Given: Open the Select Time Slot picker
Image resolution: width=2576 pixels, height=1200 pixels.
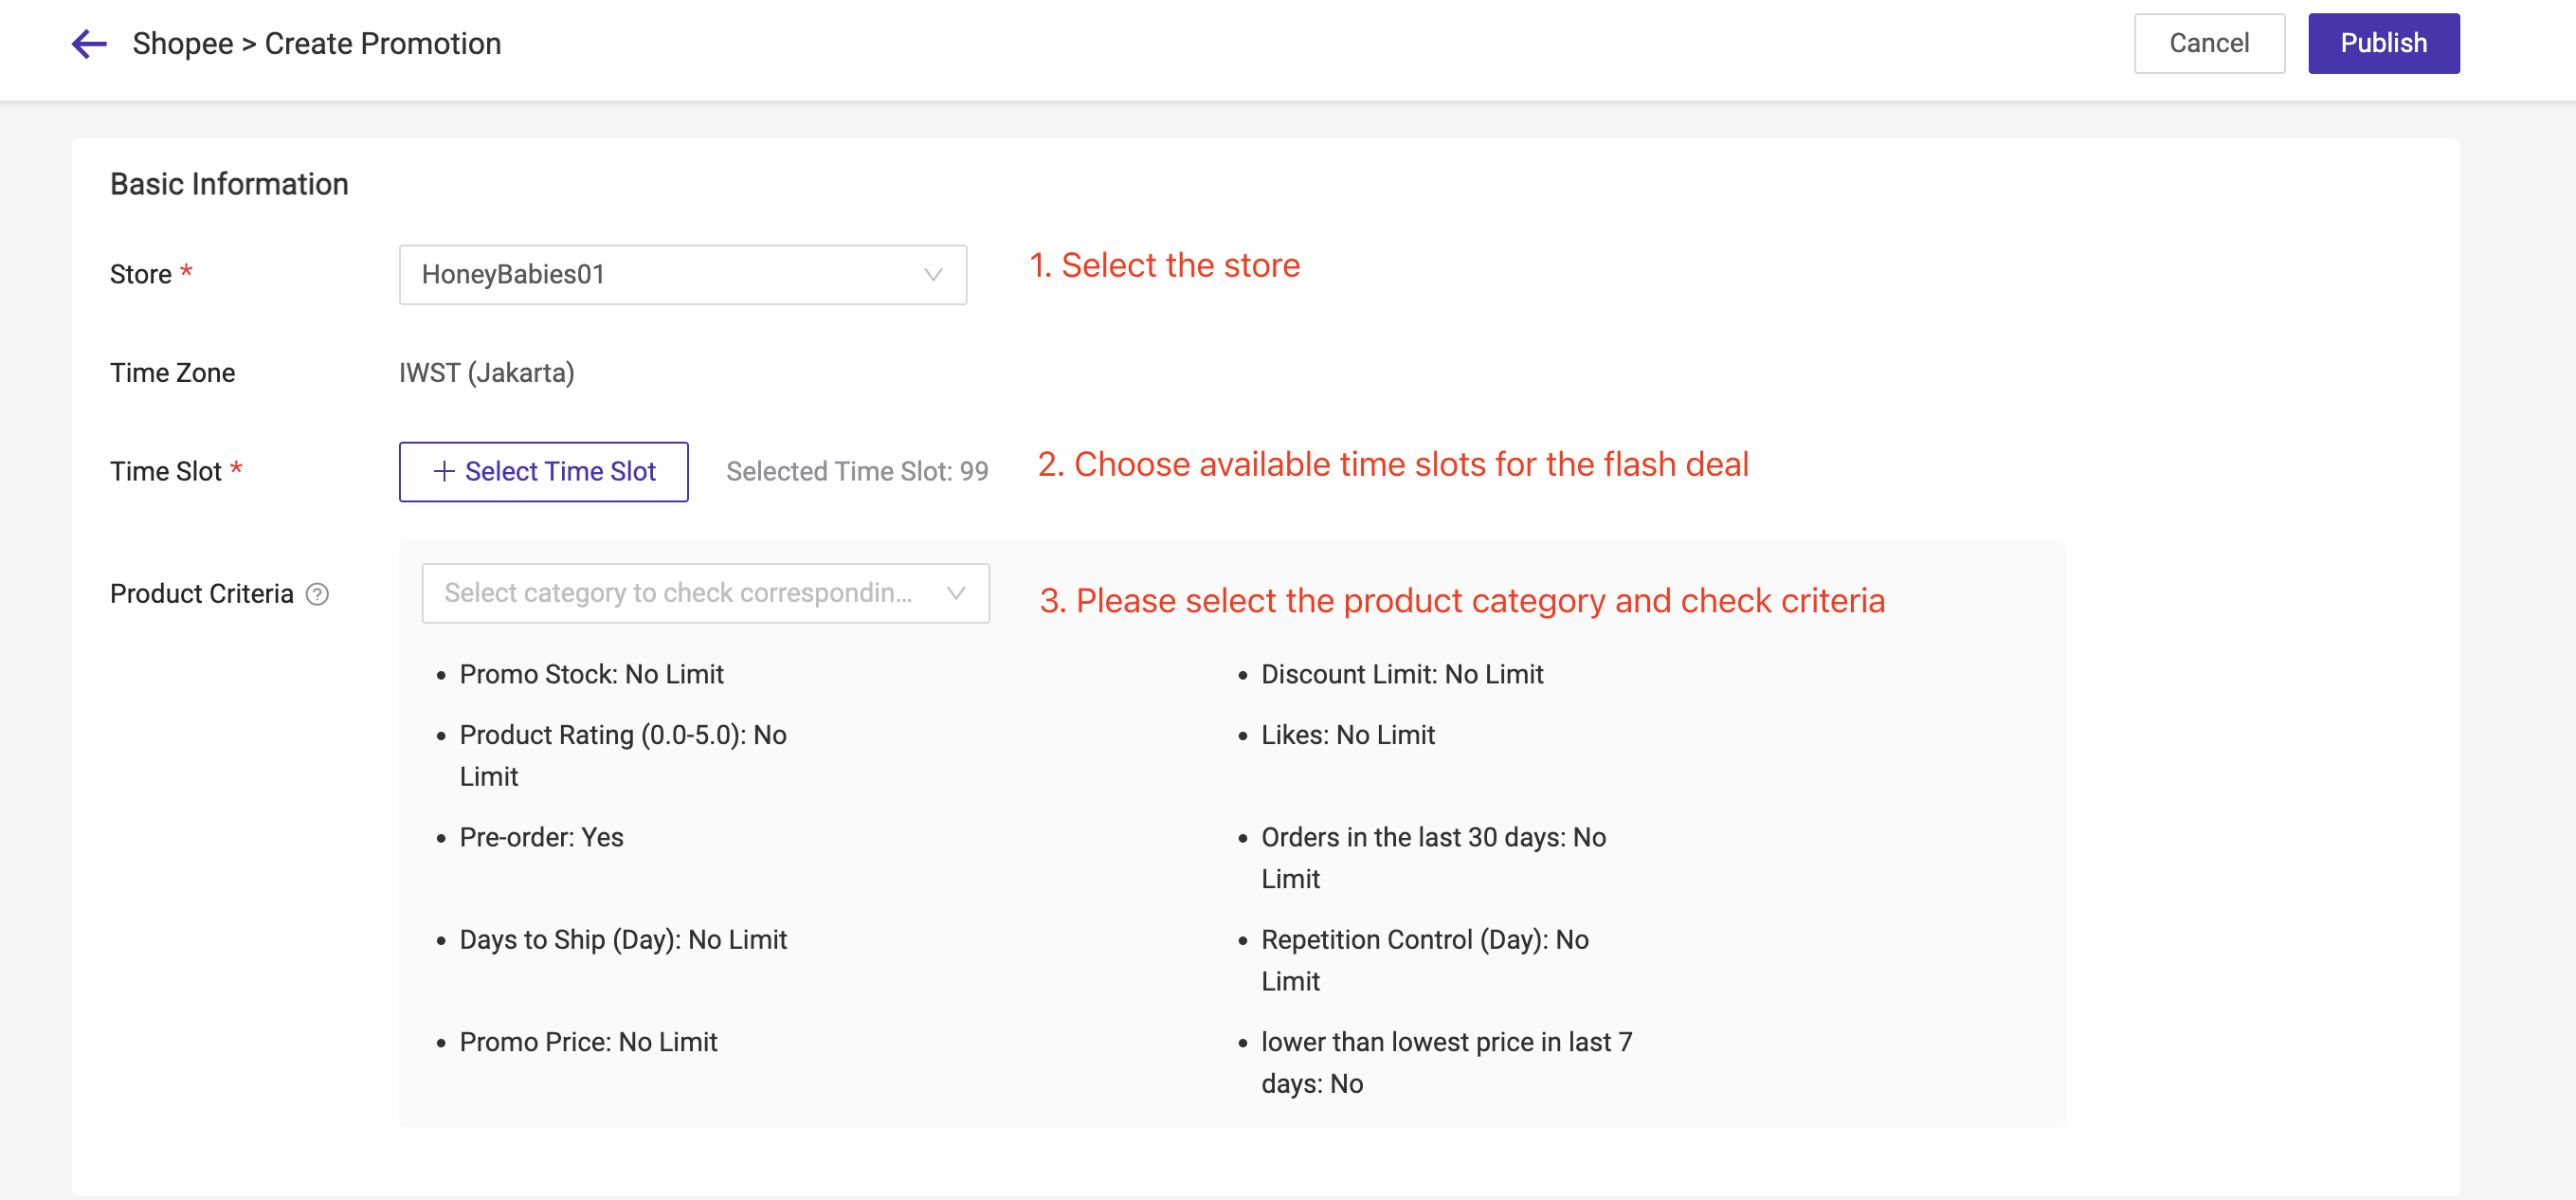Looking at the screenshot, I should click(x=543, y=471).
